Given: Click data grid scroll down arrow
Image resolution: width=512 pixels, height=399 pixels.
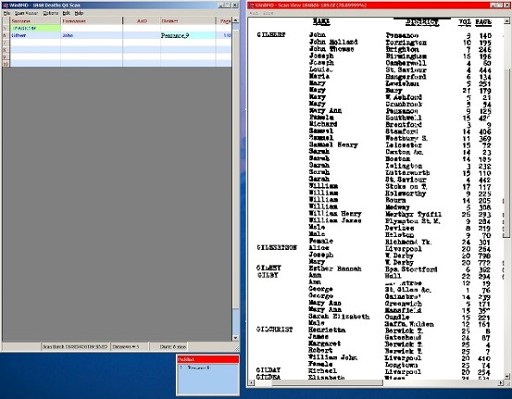Looking at the screenshot, I should [x=235, y=338].
